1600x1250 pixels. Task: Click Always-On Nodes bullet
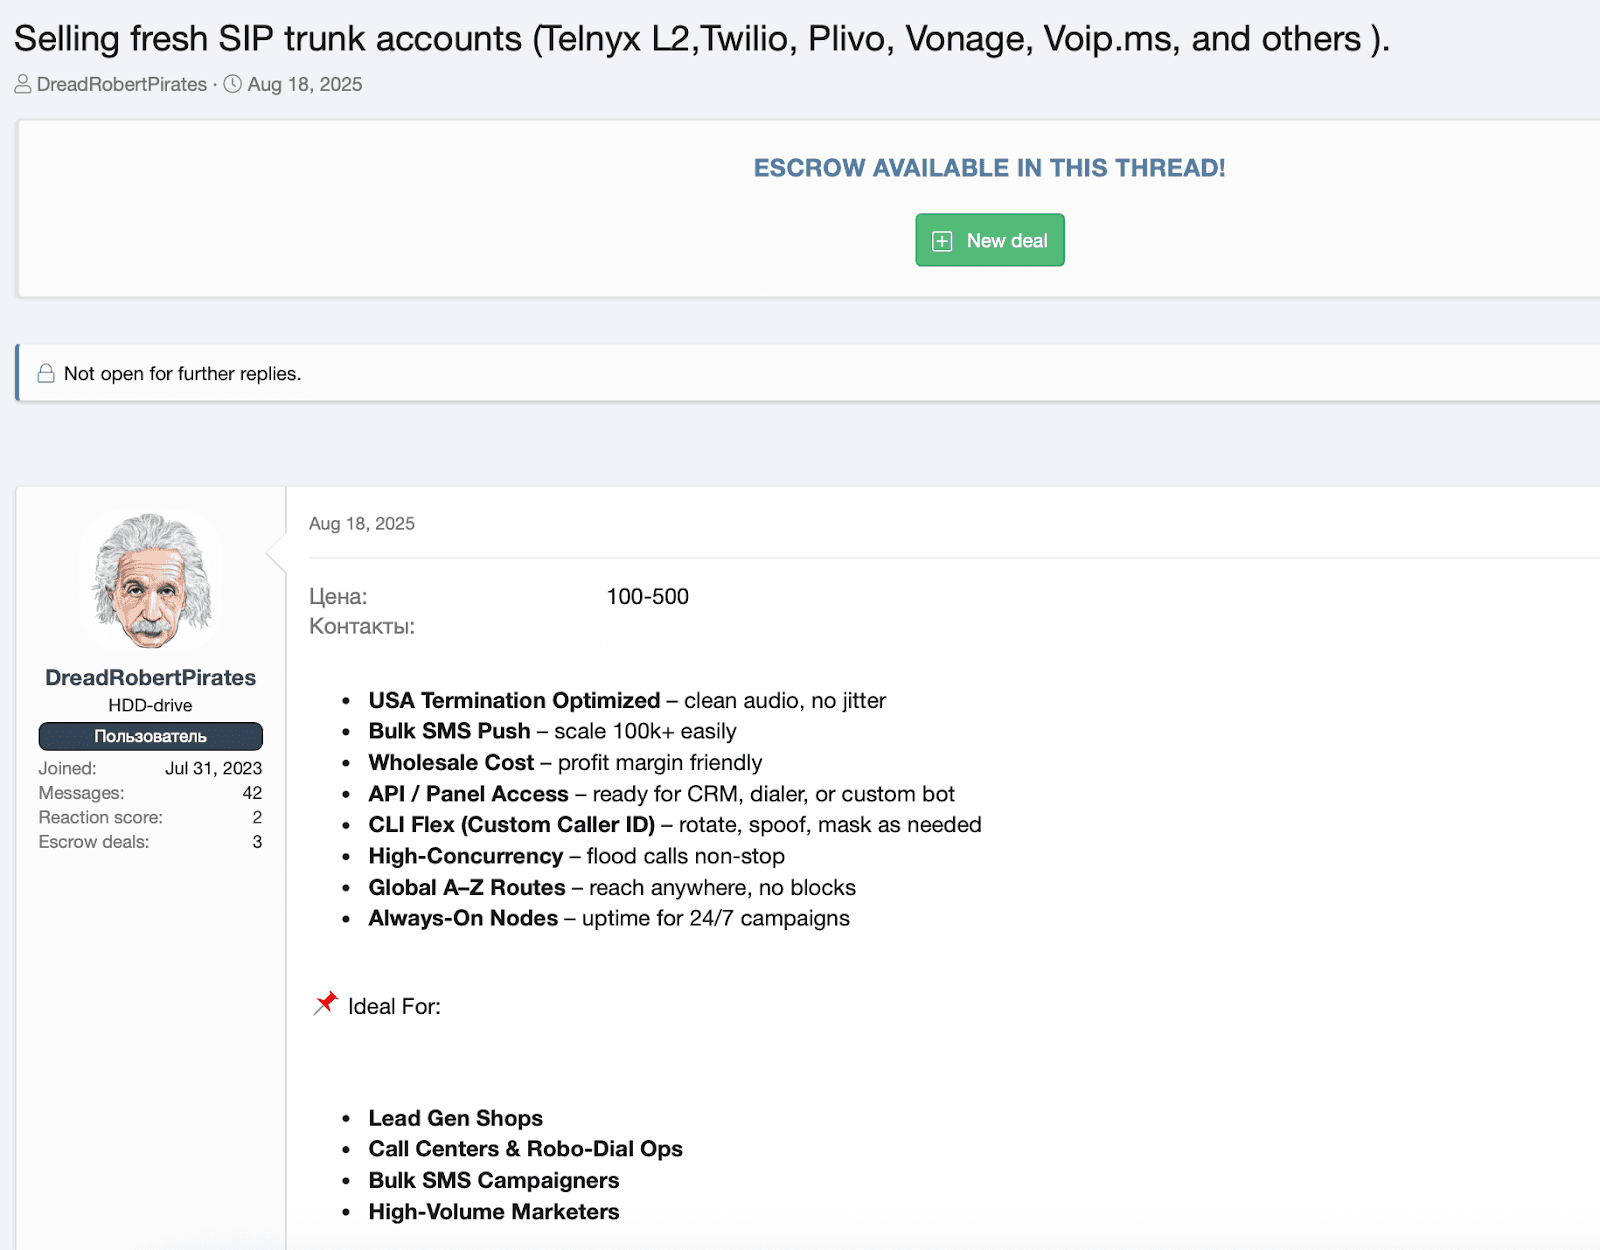click(x=609, y=918)
